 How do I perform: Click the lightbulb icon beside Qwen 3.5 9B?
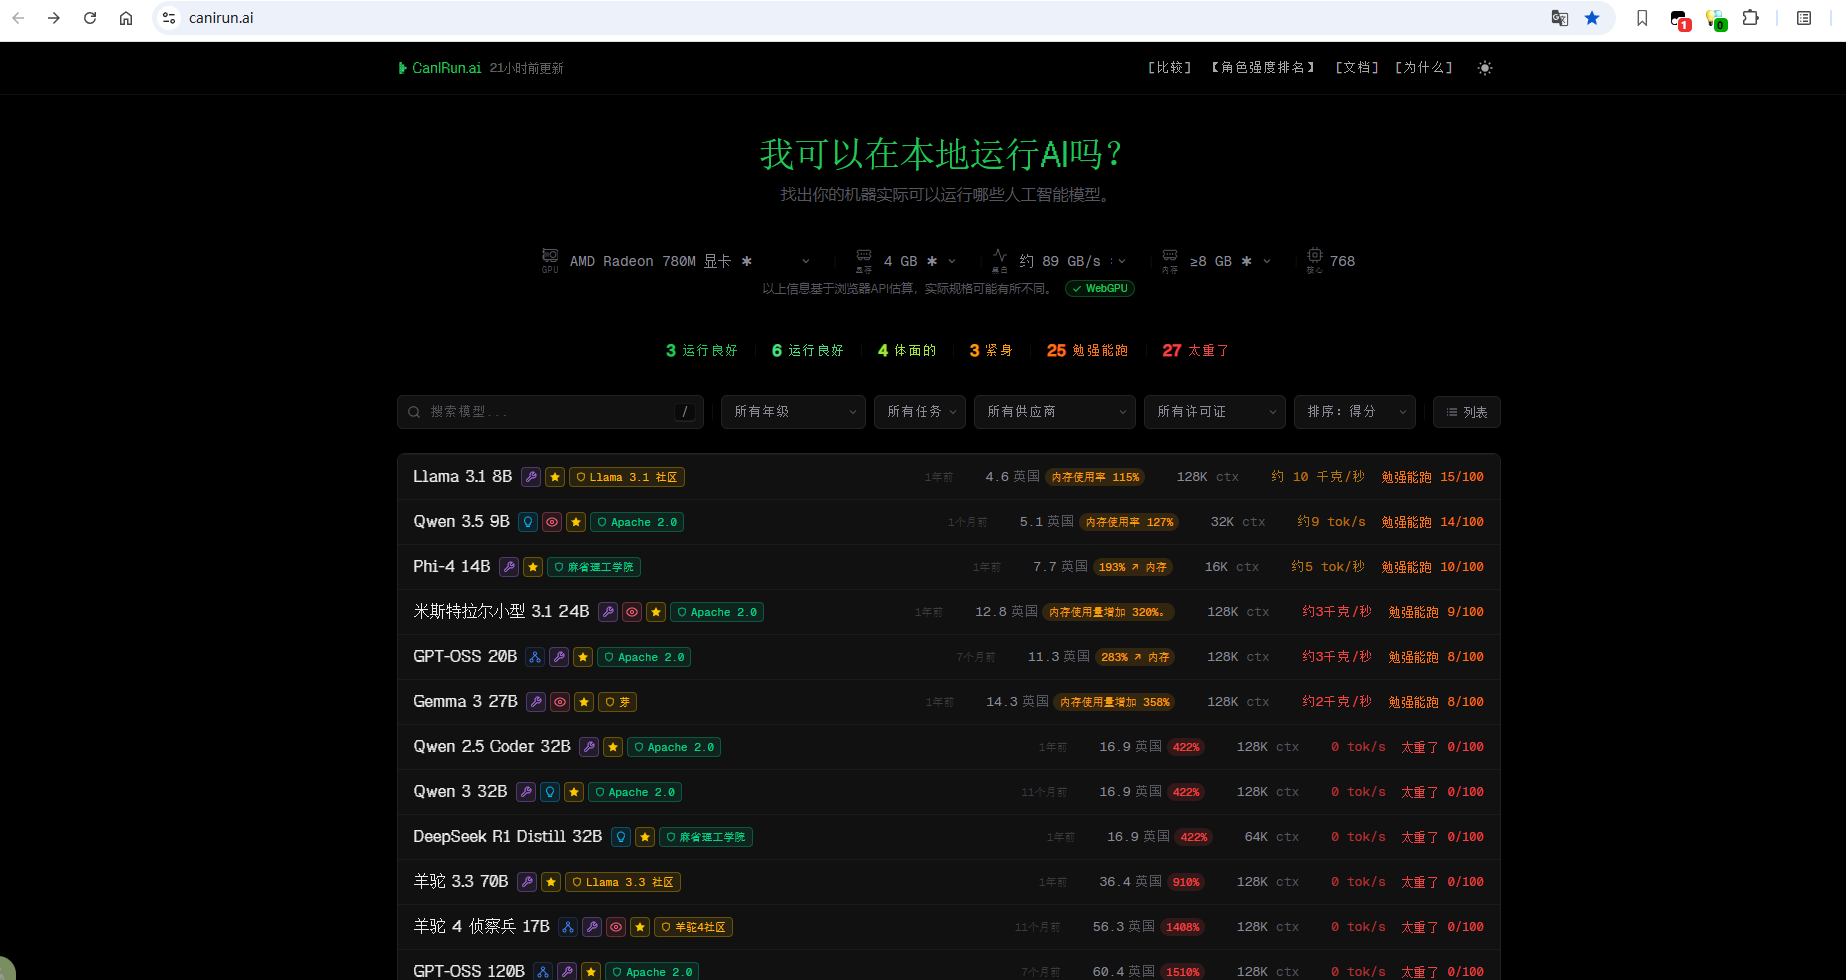(x=528, y=522)
